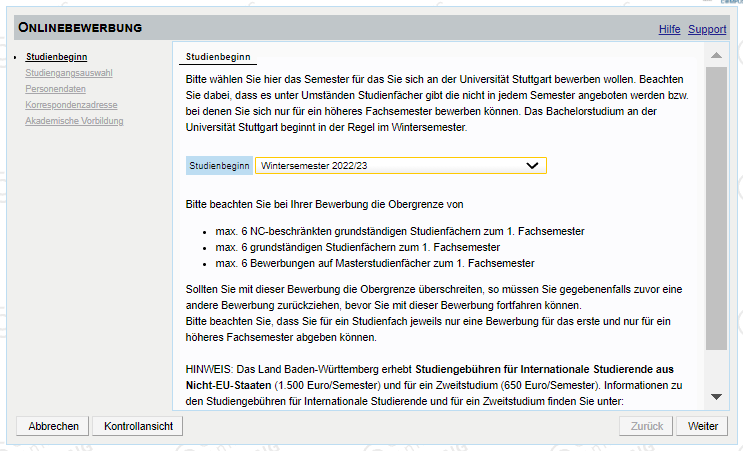Open the Kontrollansicht view
Viewport: 743px width, 451px height.
coord(138,426)
